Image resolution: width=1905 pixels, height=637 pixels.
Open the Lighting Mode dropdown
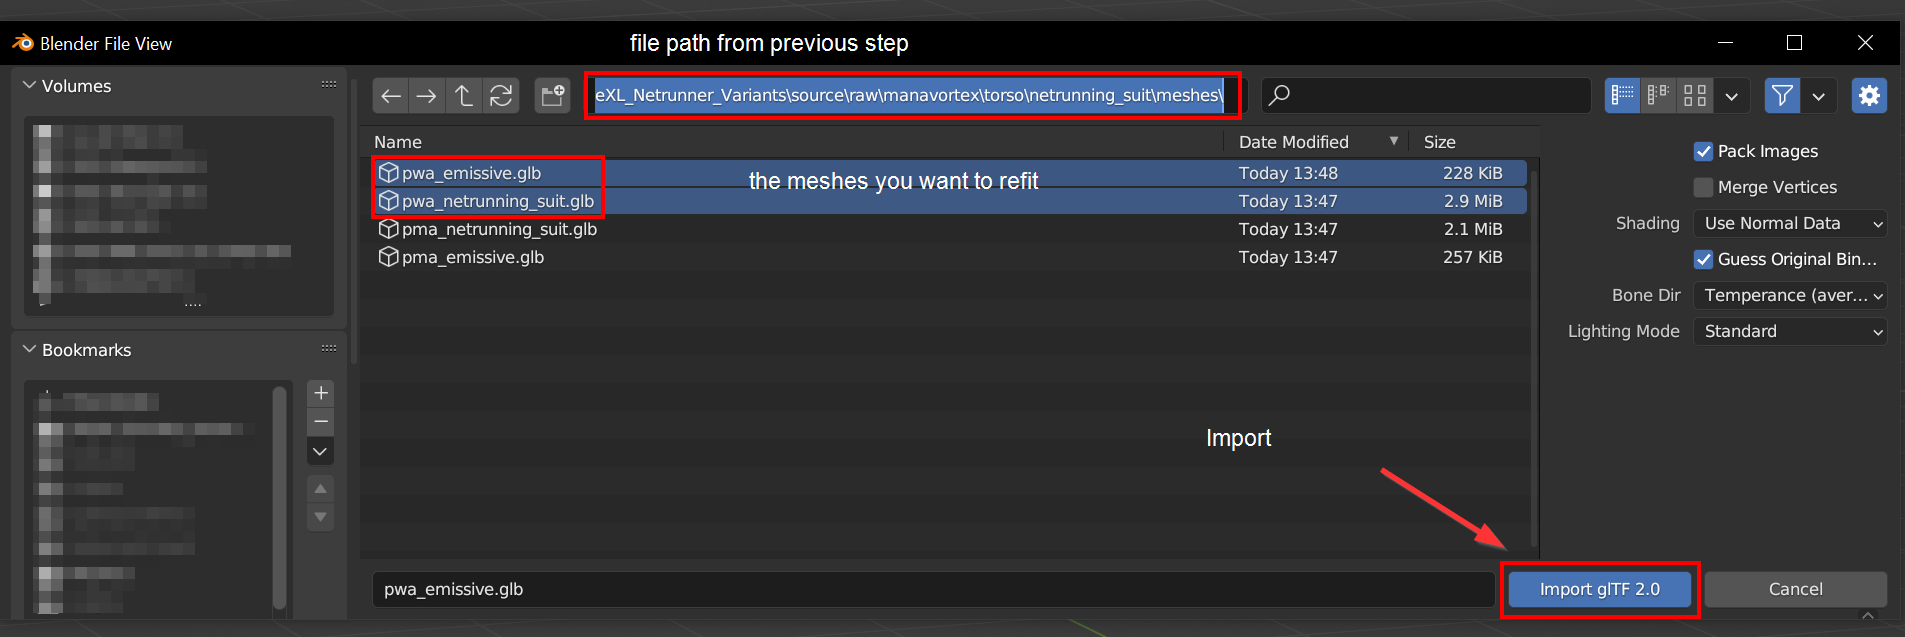pyautogui.click(x=1790, y=331)
